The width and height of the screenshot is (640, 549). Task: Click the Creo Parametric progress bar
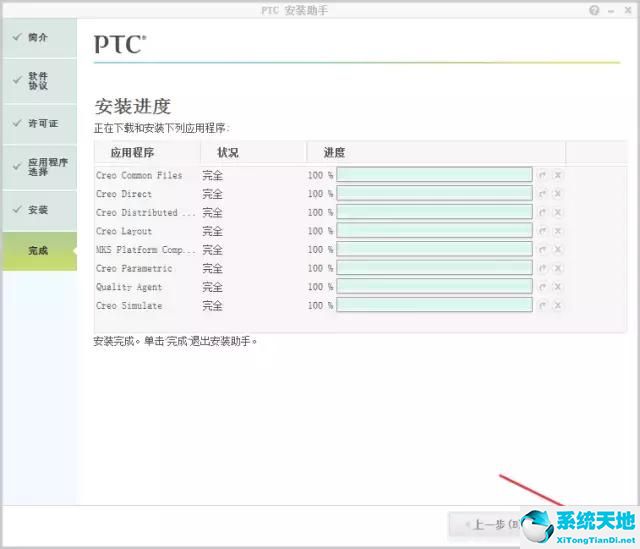point(434,268)
